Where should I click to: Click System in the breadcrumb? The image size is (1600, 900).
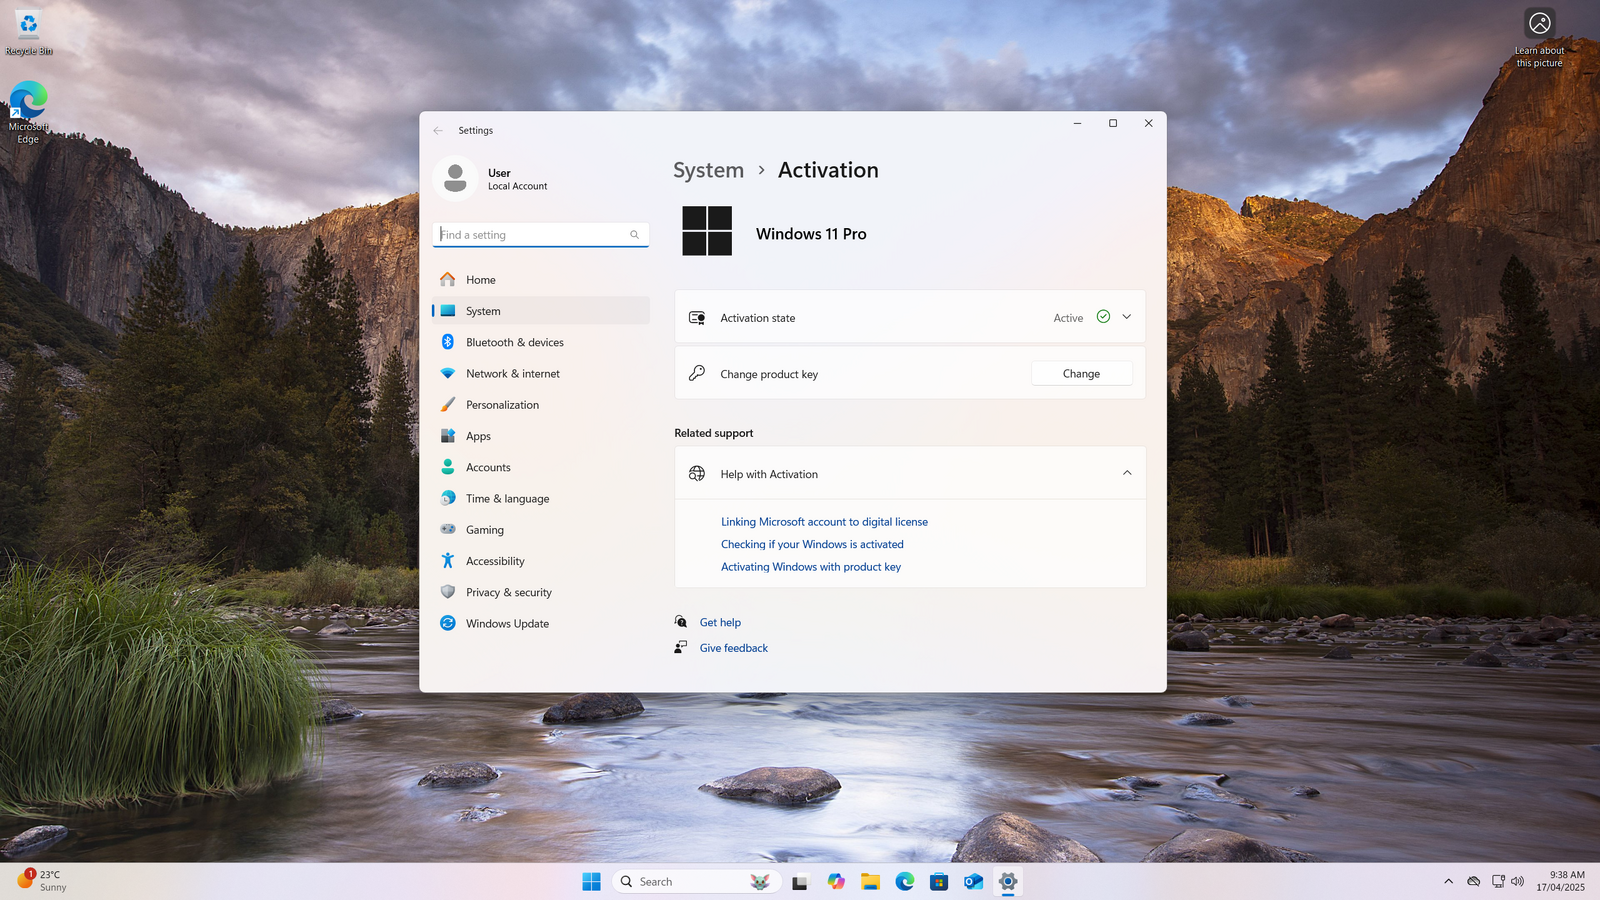click(x=709, y=170)
